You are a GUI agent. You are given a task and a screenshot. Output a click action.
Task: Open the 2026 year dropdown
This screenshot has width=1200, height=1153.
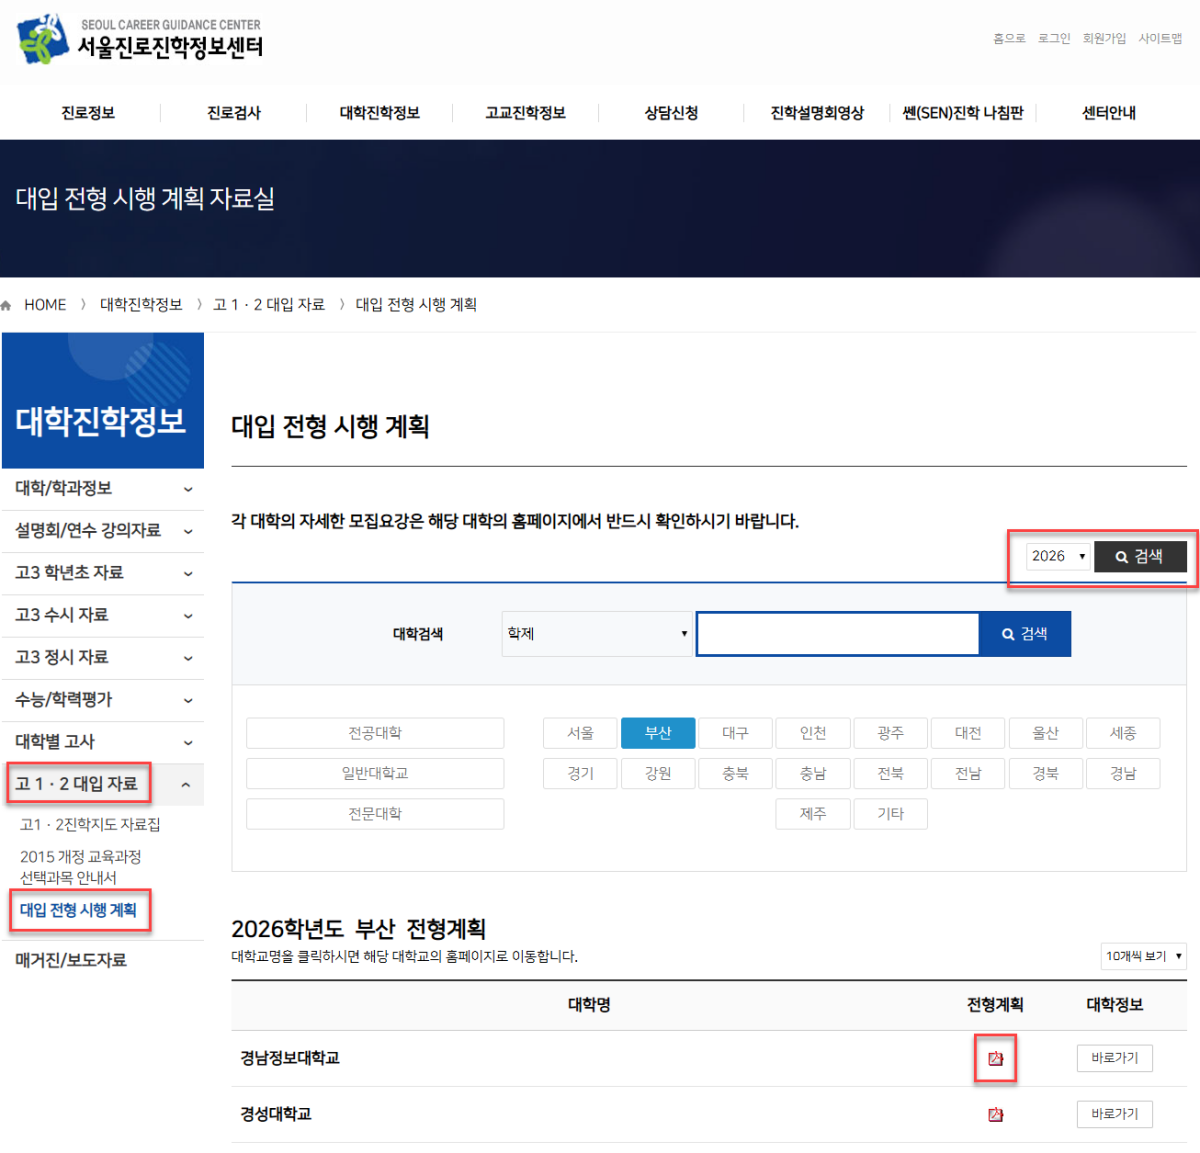1057,556
